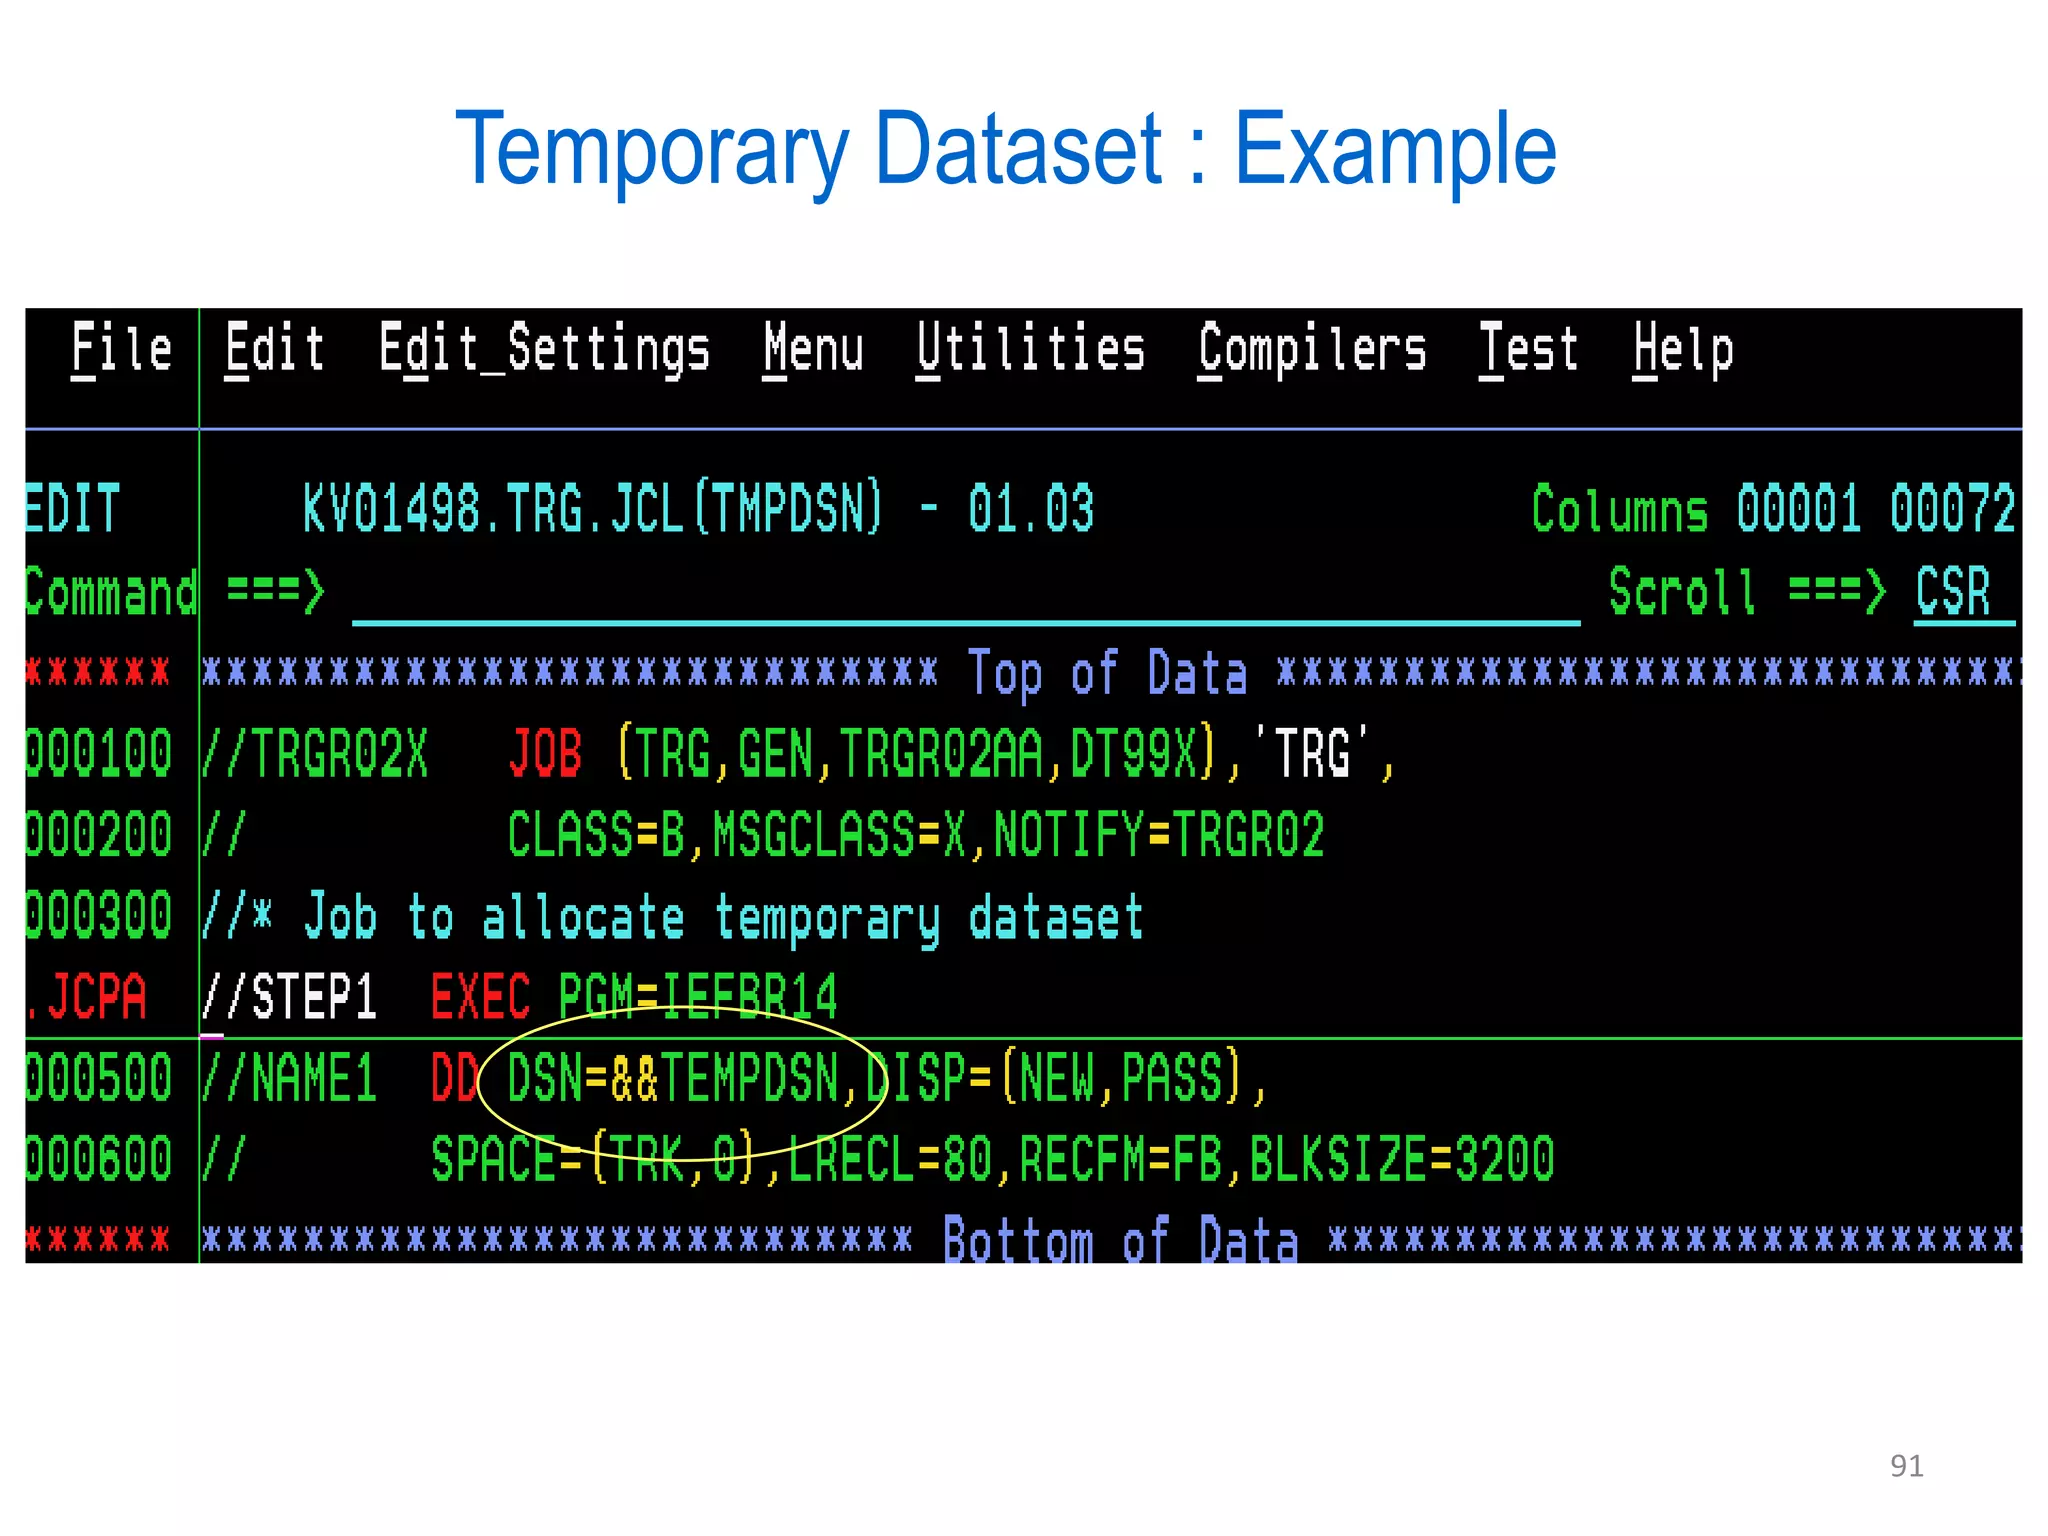This screenshot has width=2048, height=1536.
Task: Click line number 000600
Action: click(x=99, y=1160)
